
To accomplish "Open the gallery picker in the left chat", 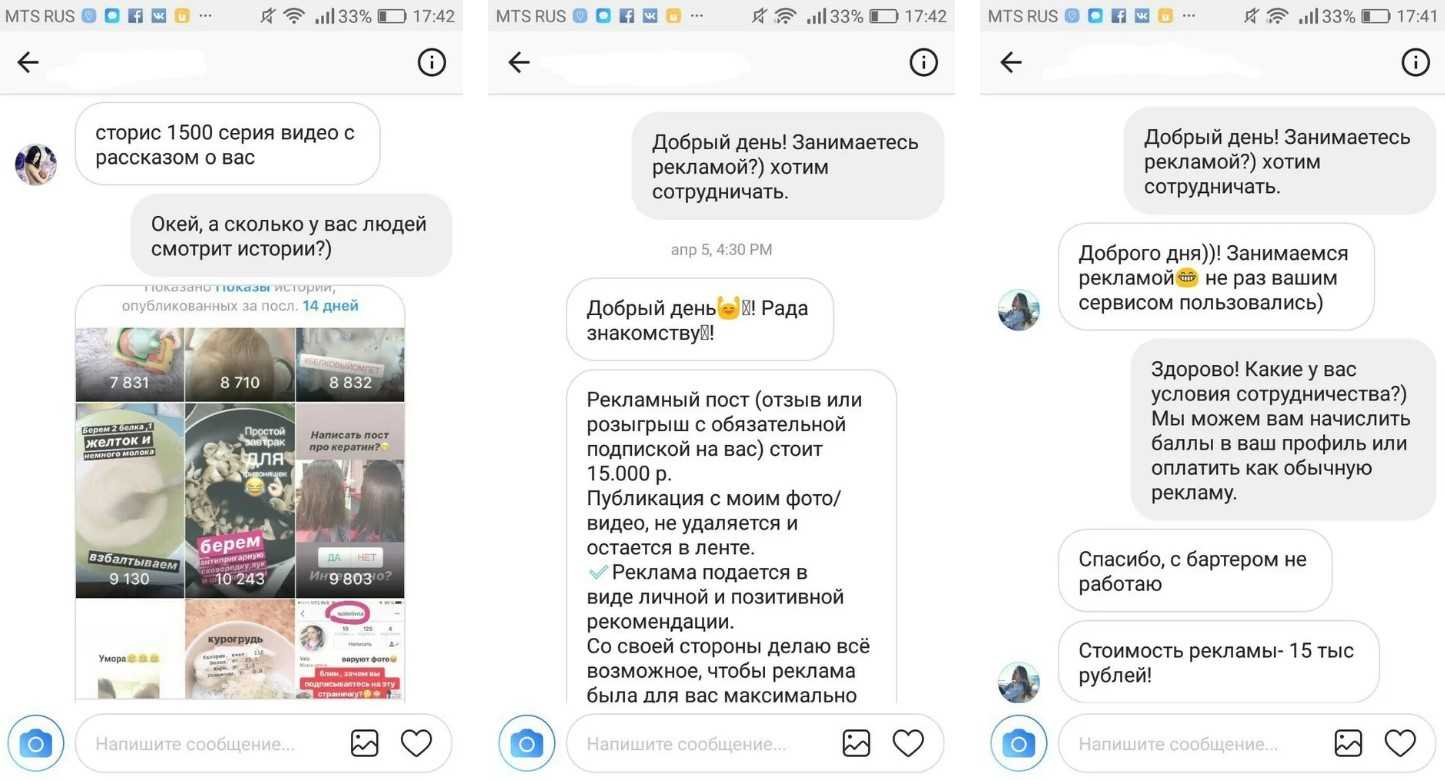I will (x=364, y=743).
